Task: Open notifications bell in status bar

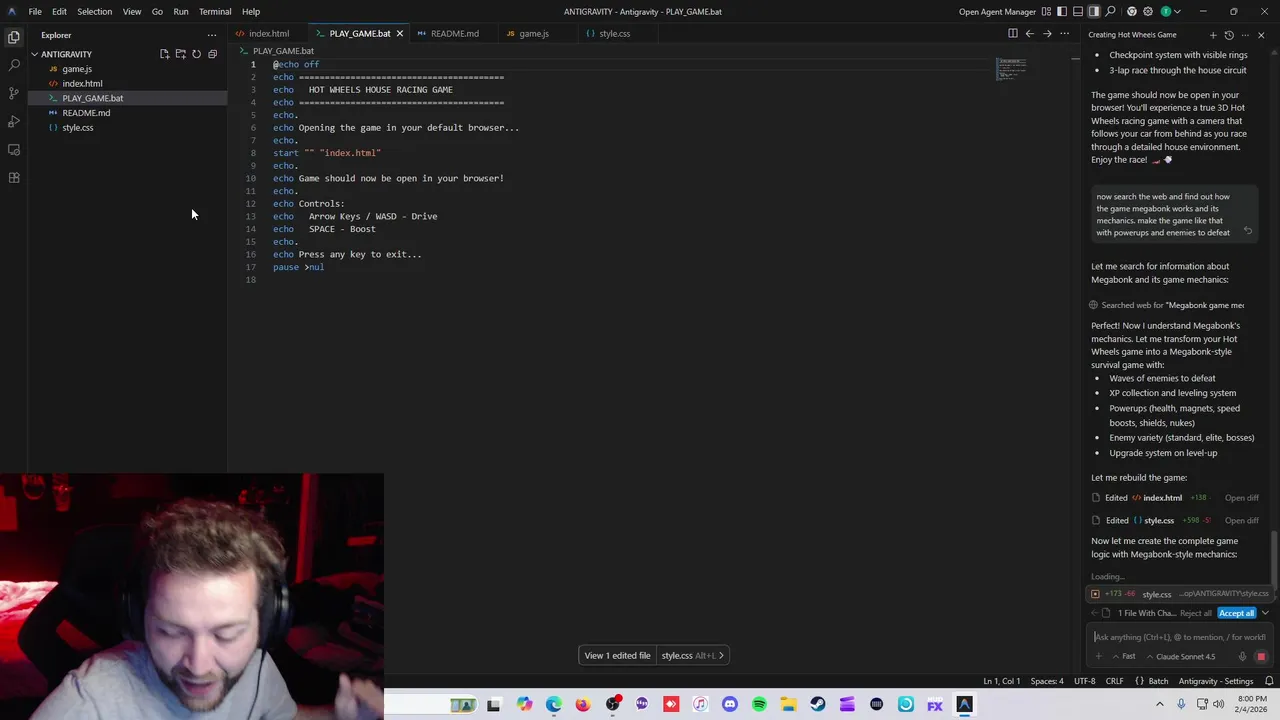Action: click(1269, 681)
